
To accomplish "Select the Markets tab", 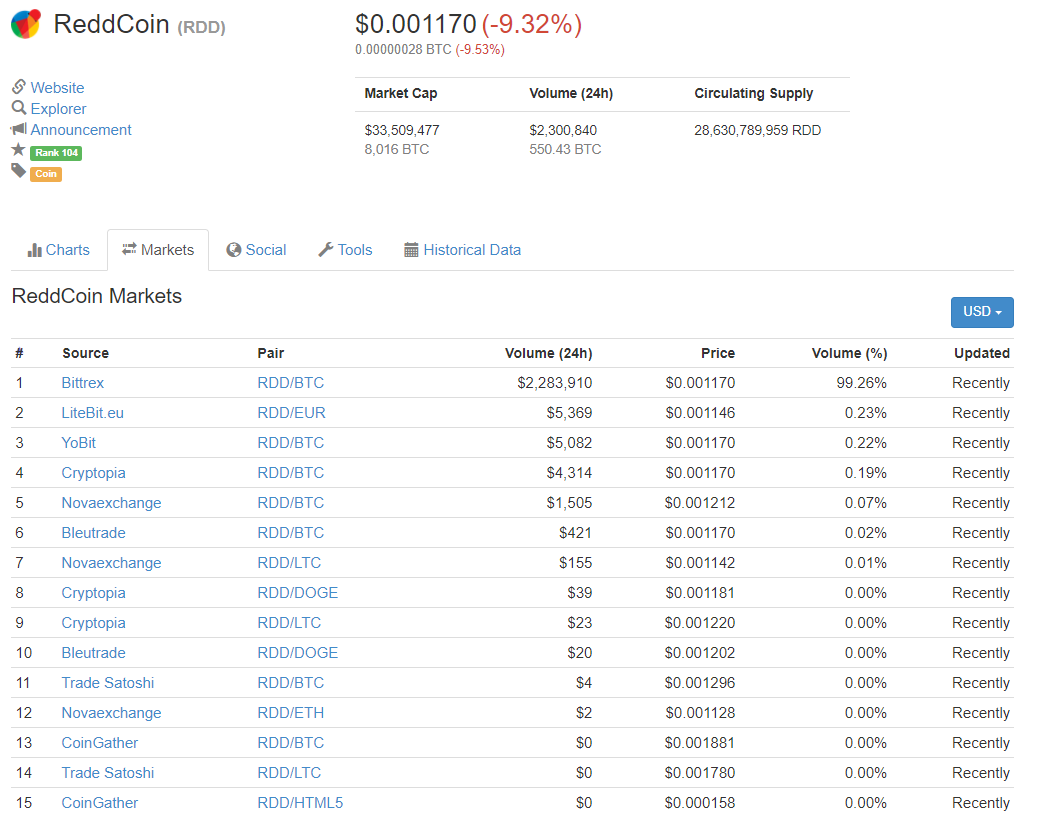I will coord(158,250).
